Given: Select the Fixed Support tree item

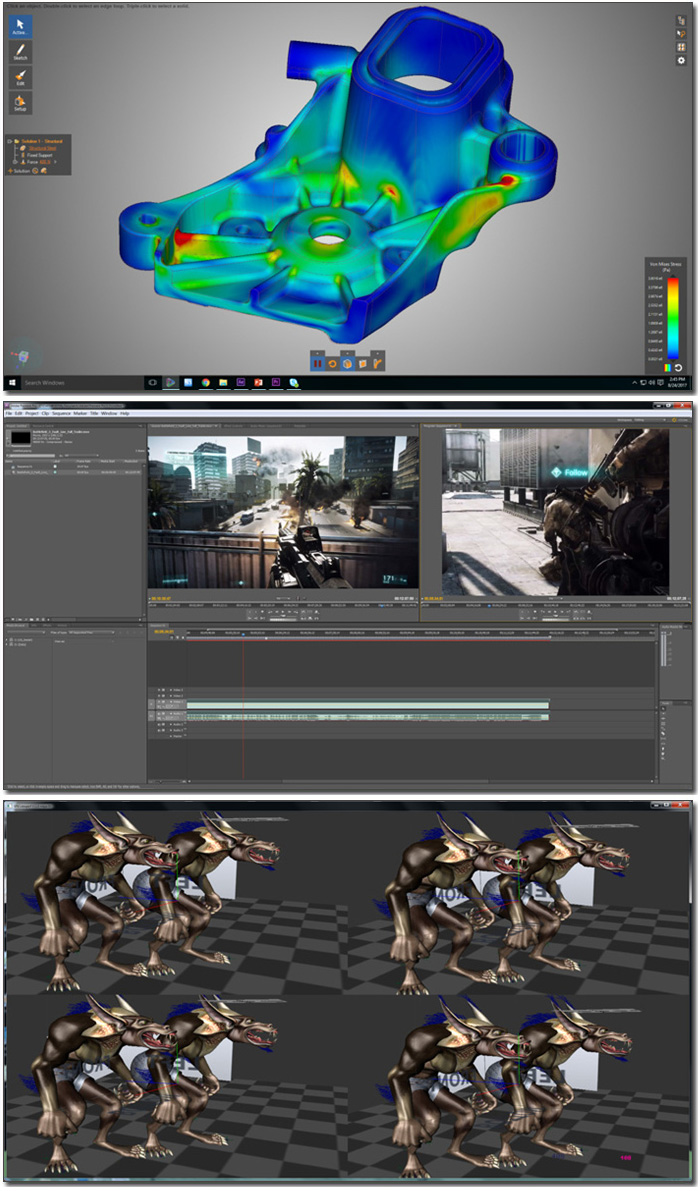Looking at the screenshot, I should pyautogui.click(x=39, y=155).
